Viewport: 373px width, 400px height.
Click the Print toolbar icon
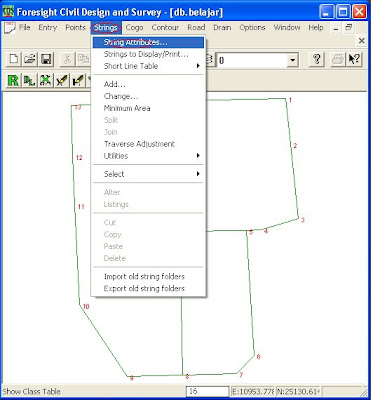click(338, 60)
